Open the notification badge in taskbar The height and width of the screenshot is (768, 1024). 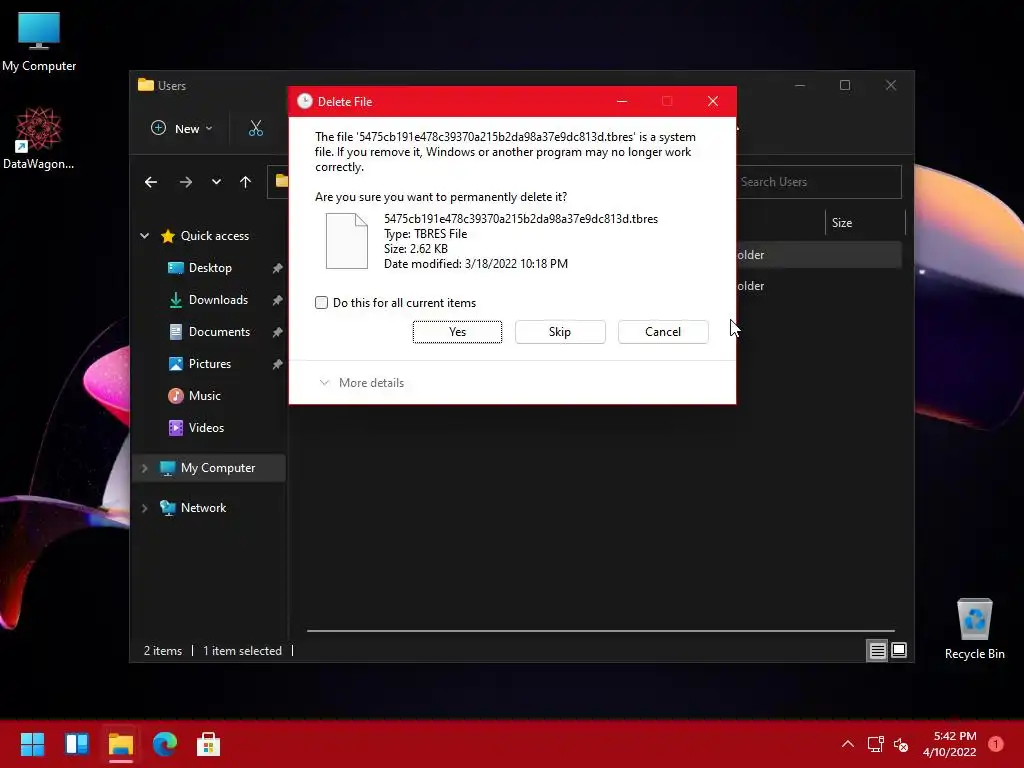coord(995,744)
